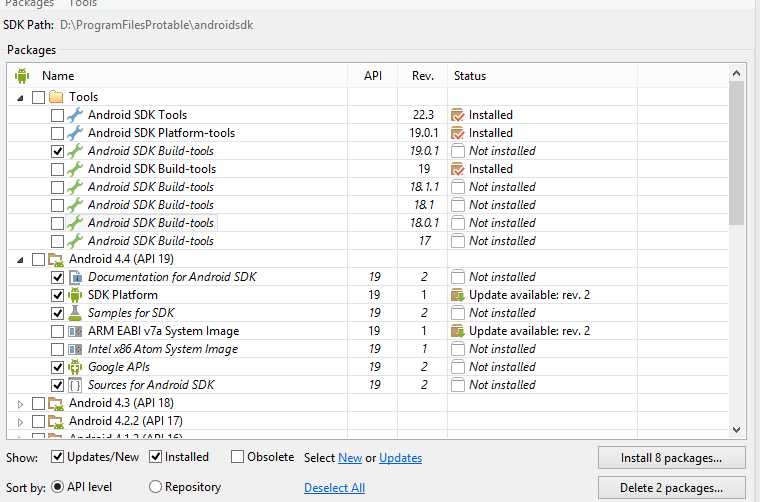Click the Android robot icon in header
The width and height of the screenshot is (760, 502).
point(22,76)
